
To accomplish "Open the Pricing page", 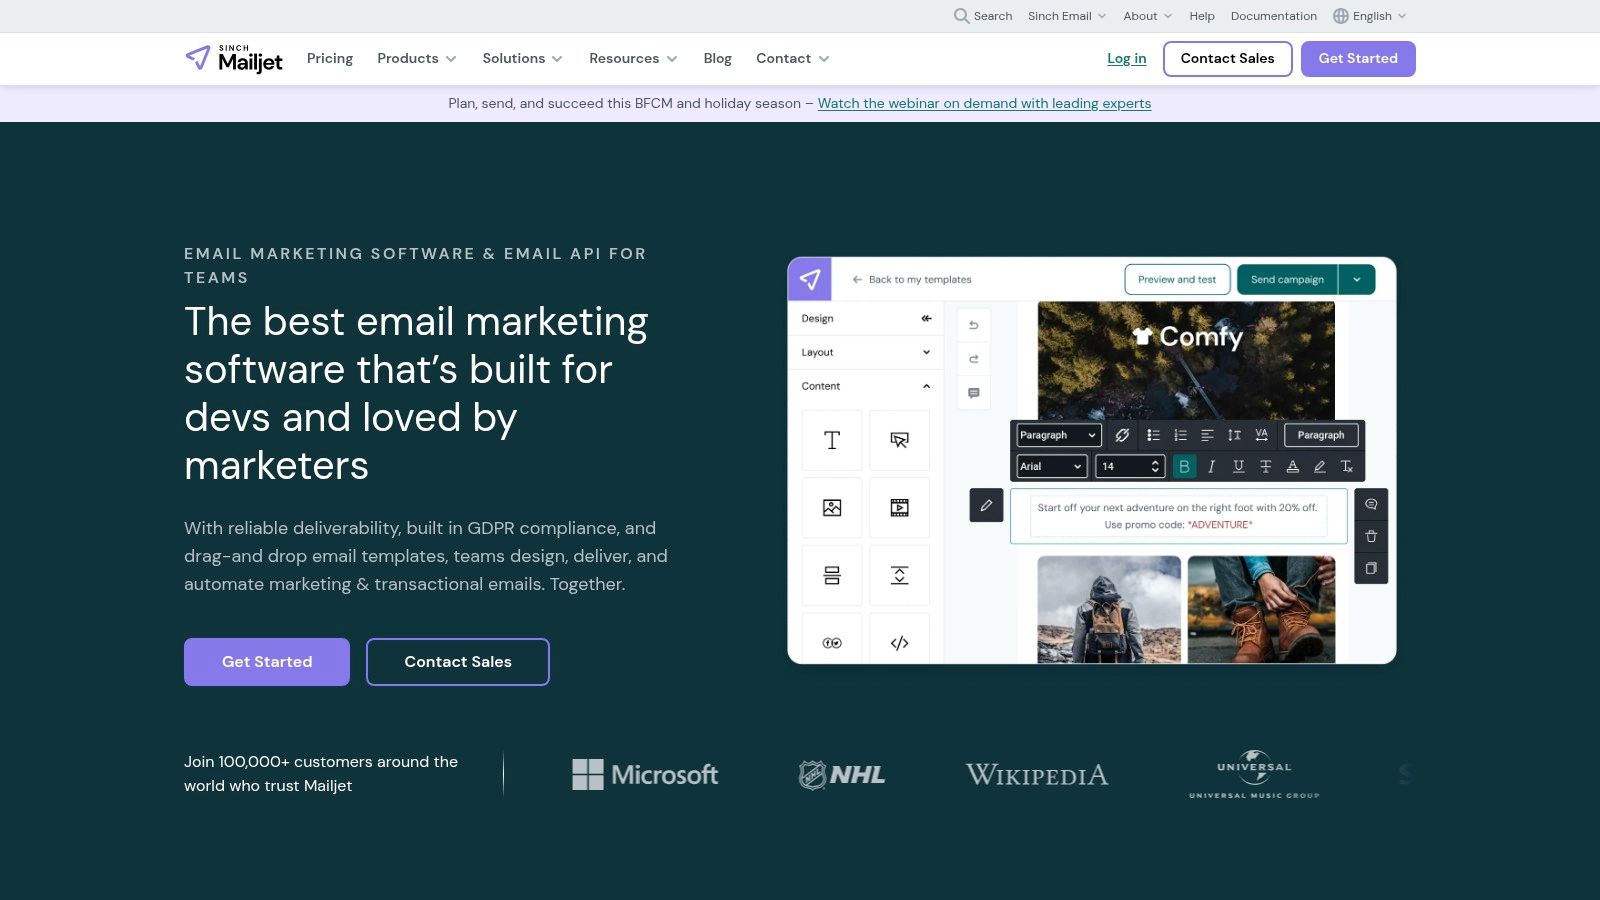I will [x=330, y=59].
